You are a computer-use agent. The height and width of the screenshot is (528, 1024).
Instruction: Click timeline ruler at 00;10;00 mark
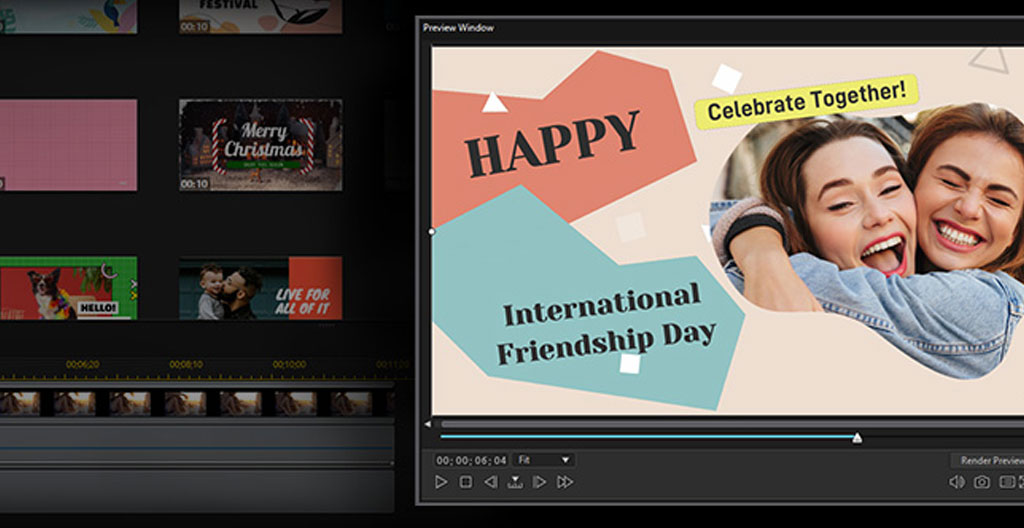pos(289,364)
